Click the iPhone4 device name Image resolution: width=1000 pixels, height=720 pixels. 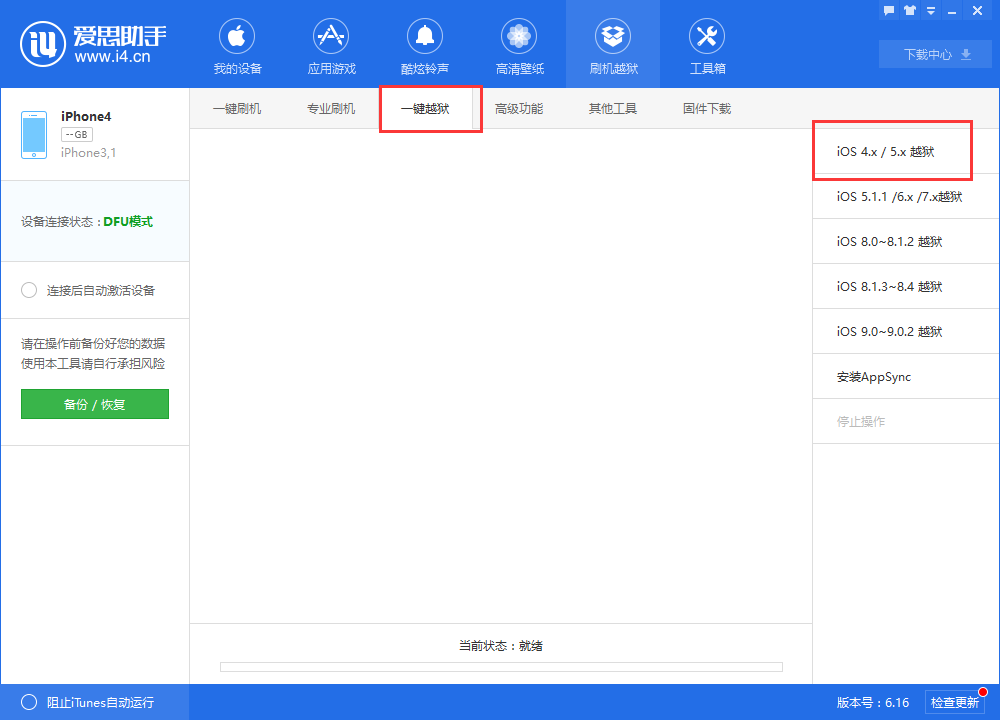click(x=86, y=116)
